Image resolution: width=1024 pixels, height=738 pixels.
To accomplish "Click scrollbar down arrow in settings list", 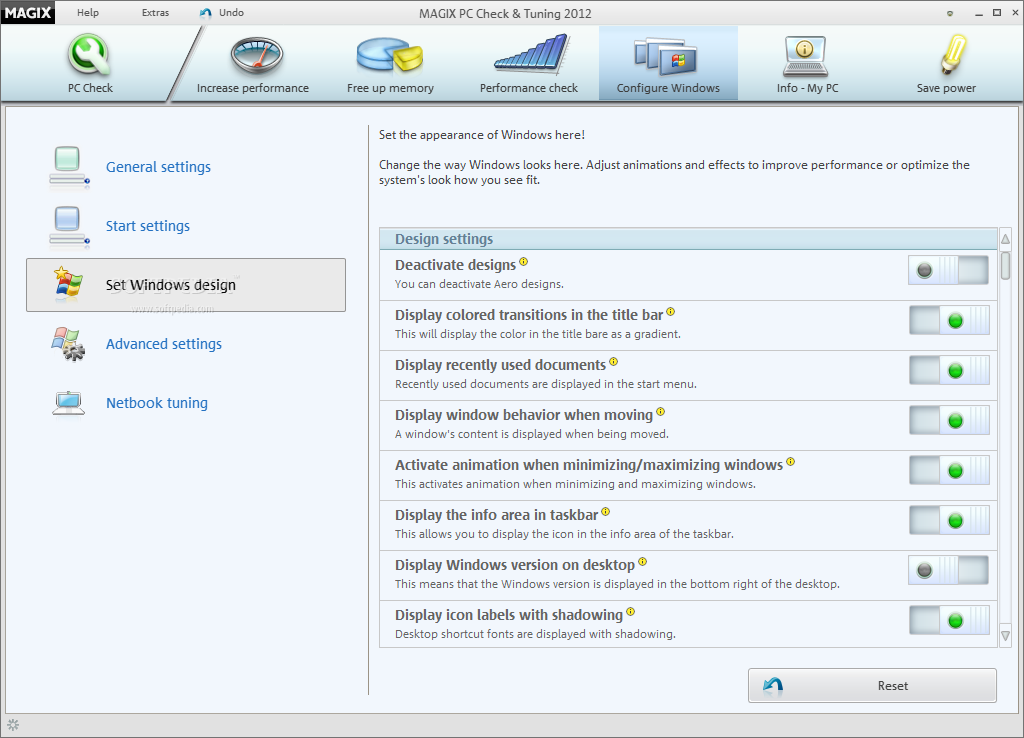I will coord(1006,635).
